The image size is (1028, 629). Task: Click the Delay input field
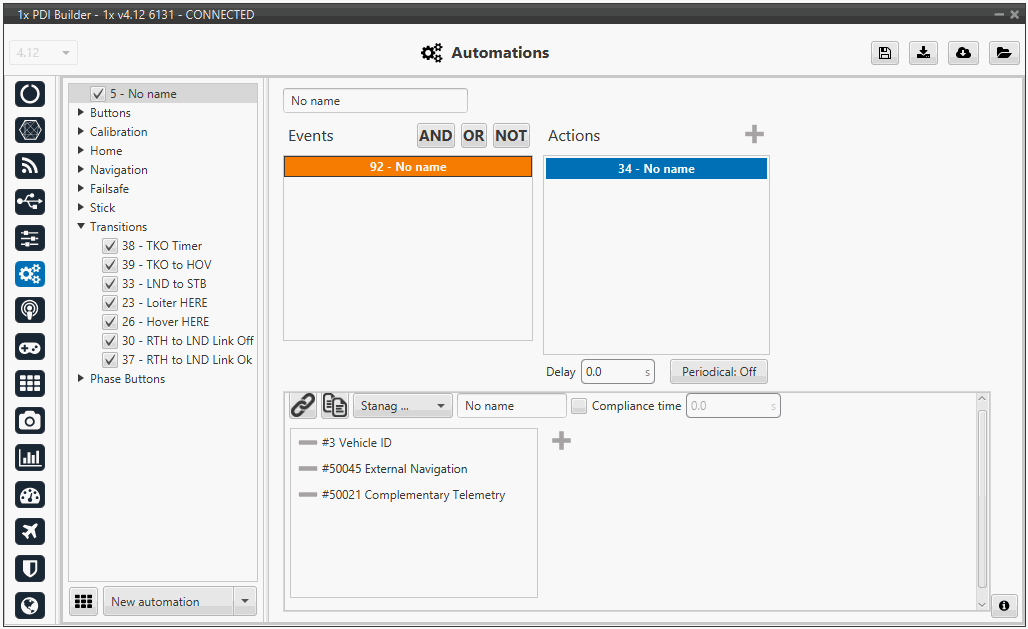tap(610, 372)
